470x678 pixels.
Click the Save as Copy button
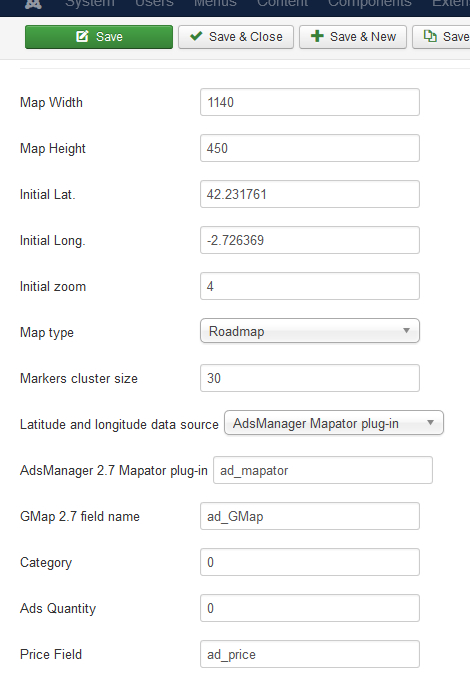click(x=441, y=37)
